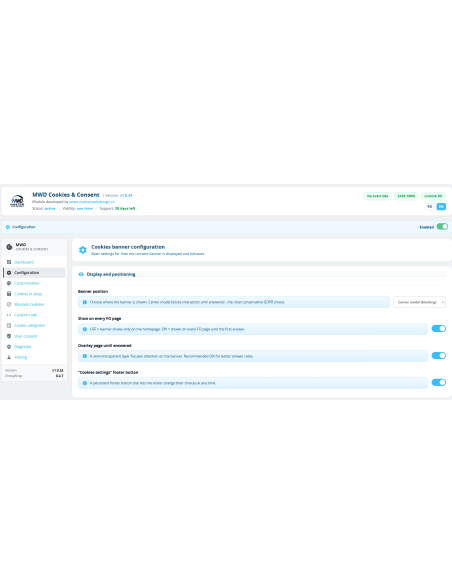Click the No overrides badge

378,196
